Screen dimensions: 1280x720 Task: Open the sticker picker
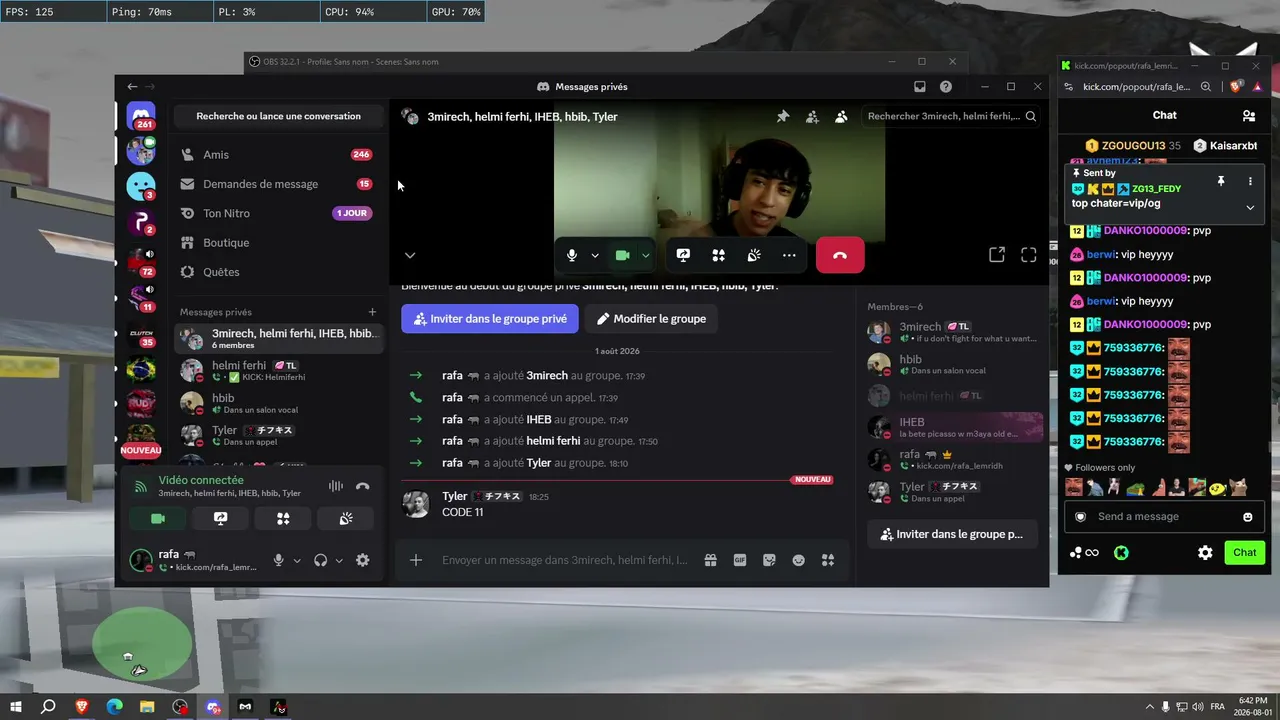(x=769, y=560)
